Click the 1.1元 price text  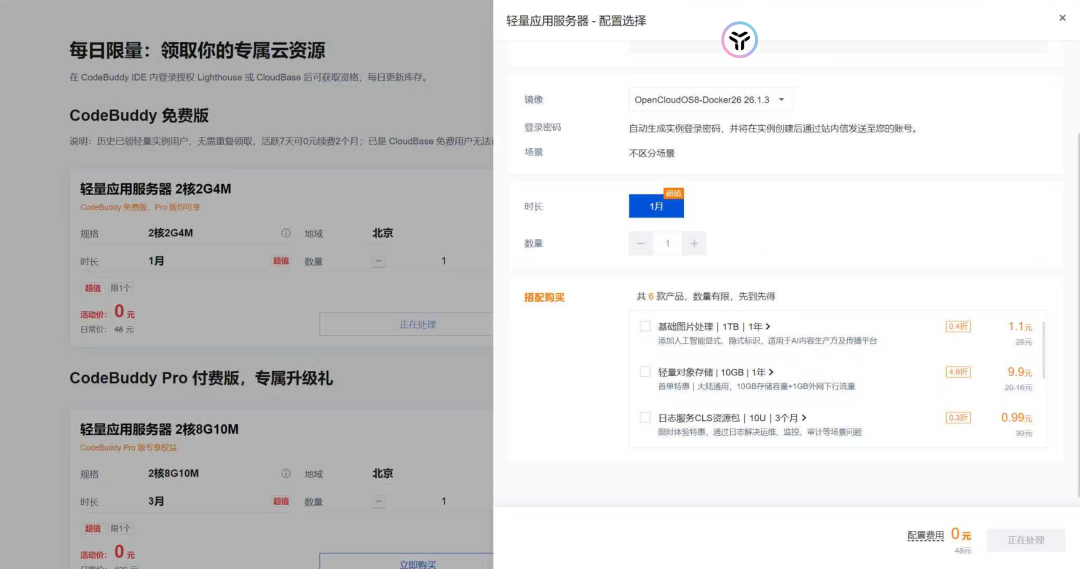click(1020, 327)
